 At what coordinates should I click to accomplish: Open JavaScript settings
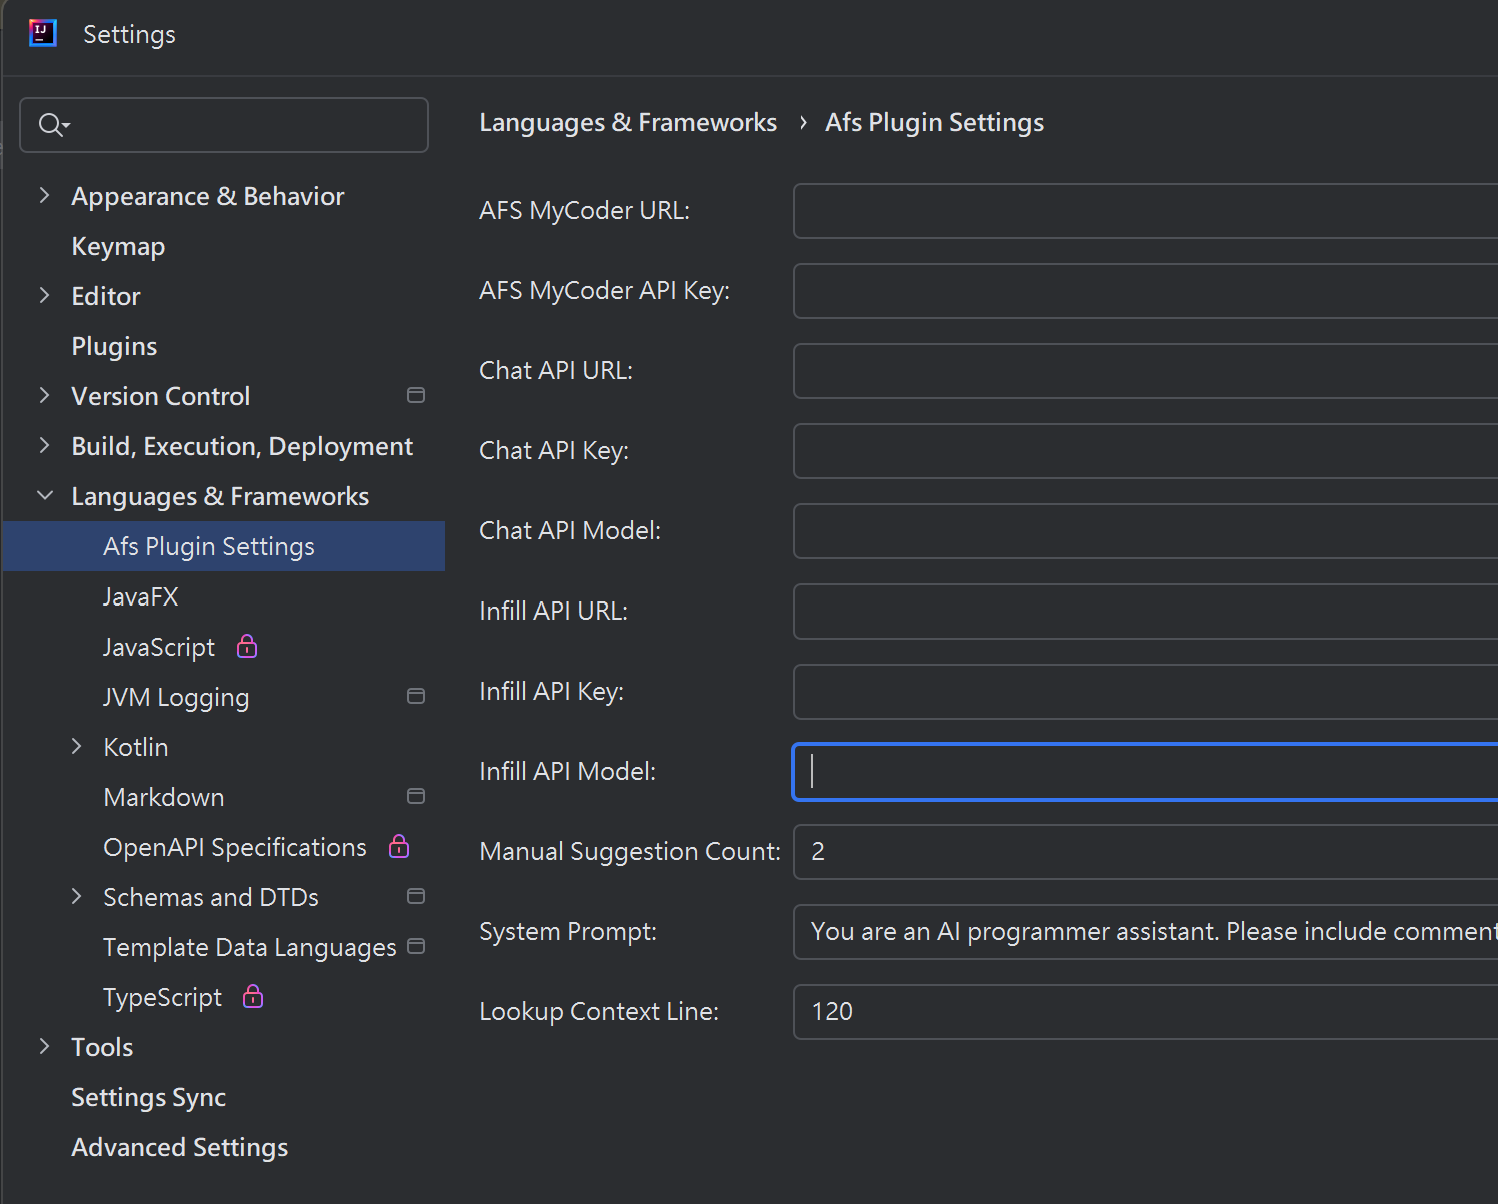coord(159,648)
